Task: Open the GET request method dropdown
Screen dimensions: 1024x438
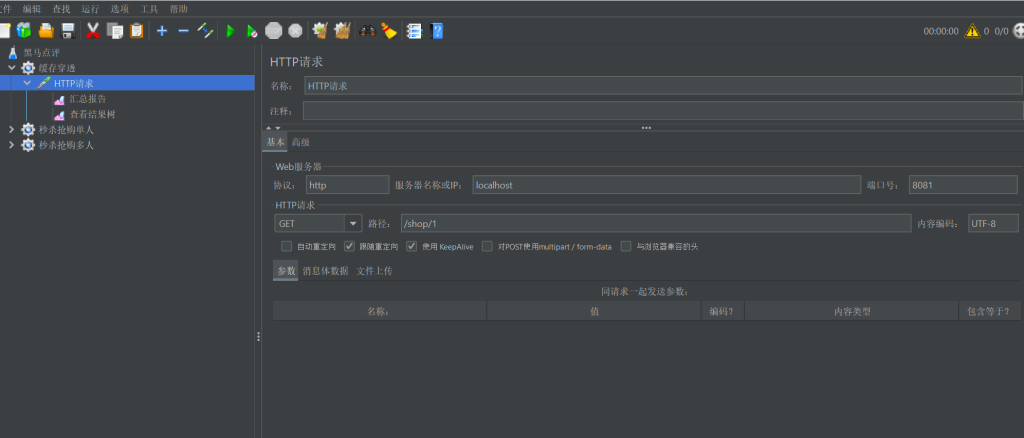Action: click(353, 224)
